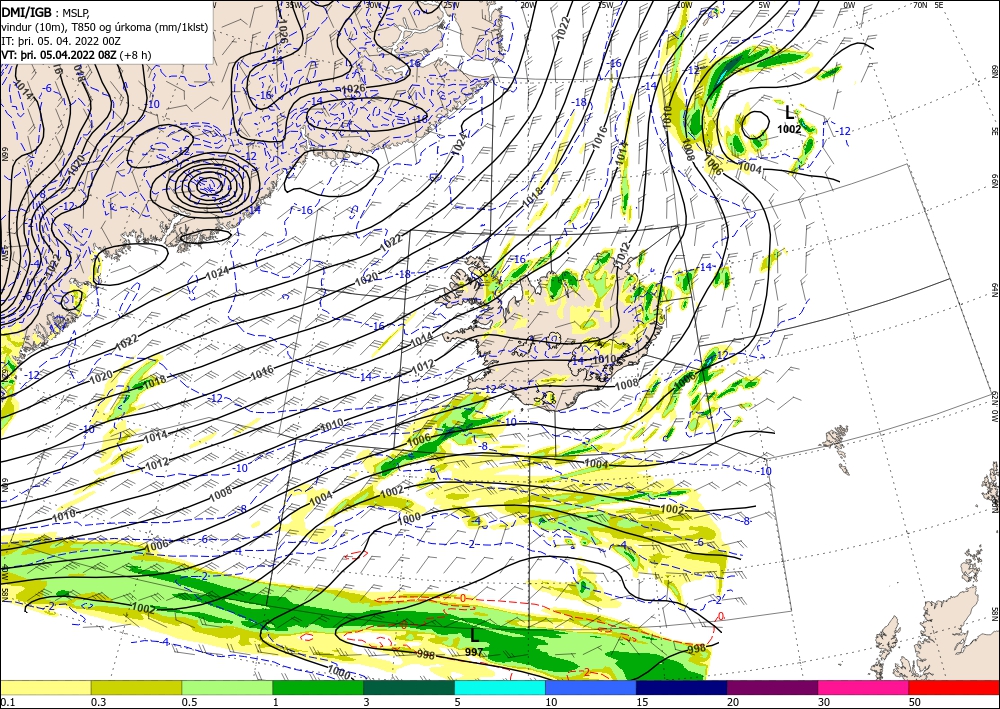Click the legend value 0.3
Screen dimensions: 1000x709
coord(98,702)
